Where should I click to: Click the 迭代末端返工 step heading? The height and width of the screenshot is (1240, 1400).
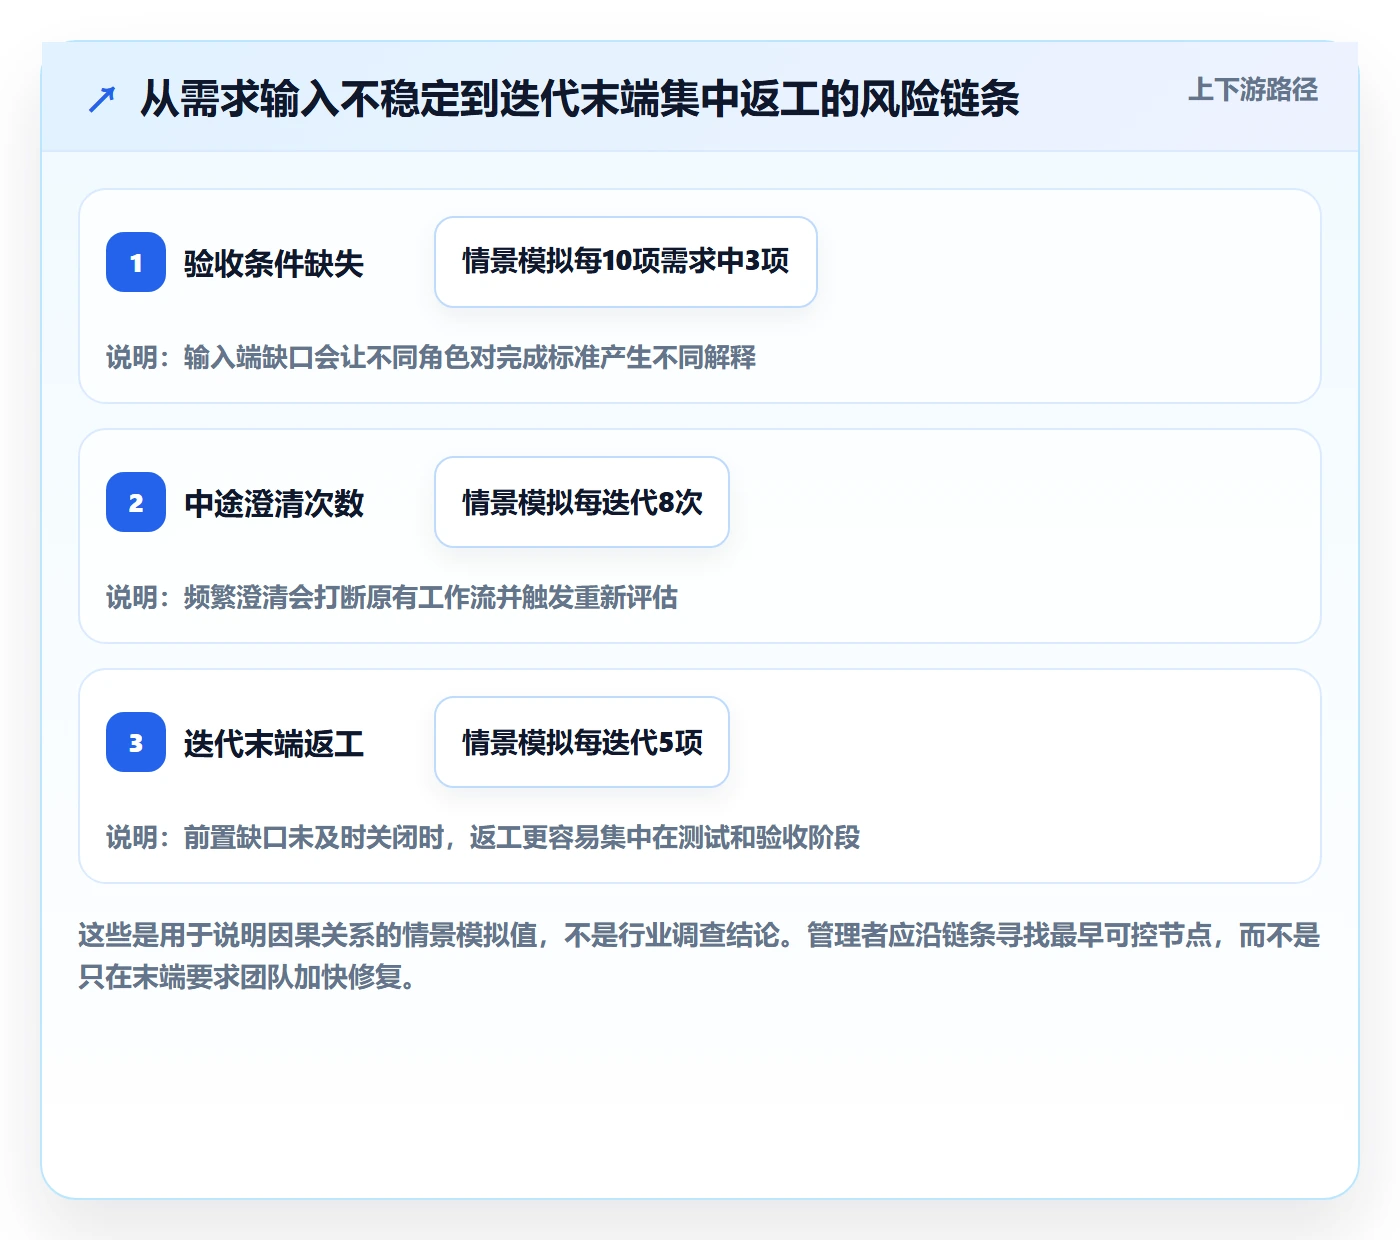[274, 743]
